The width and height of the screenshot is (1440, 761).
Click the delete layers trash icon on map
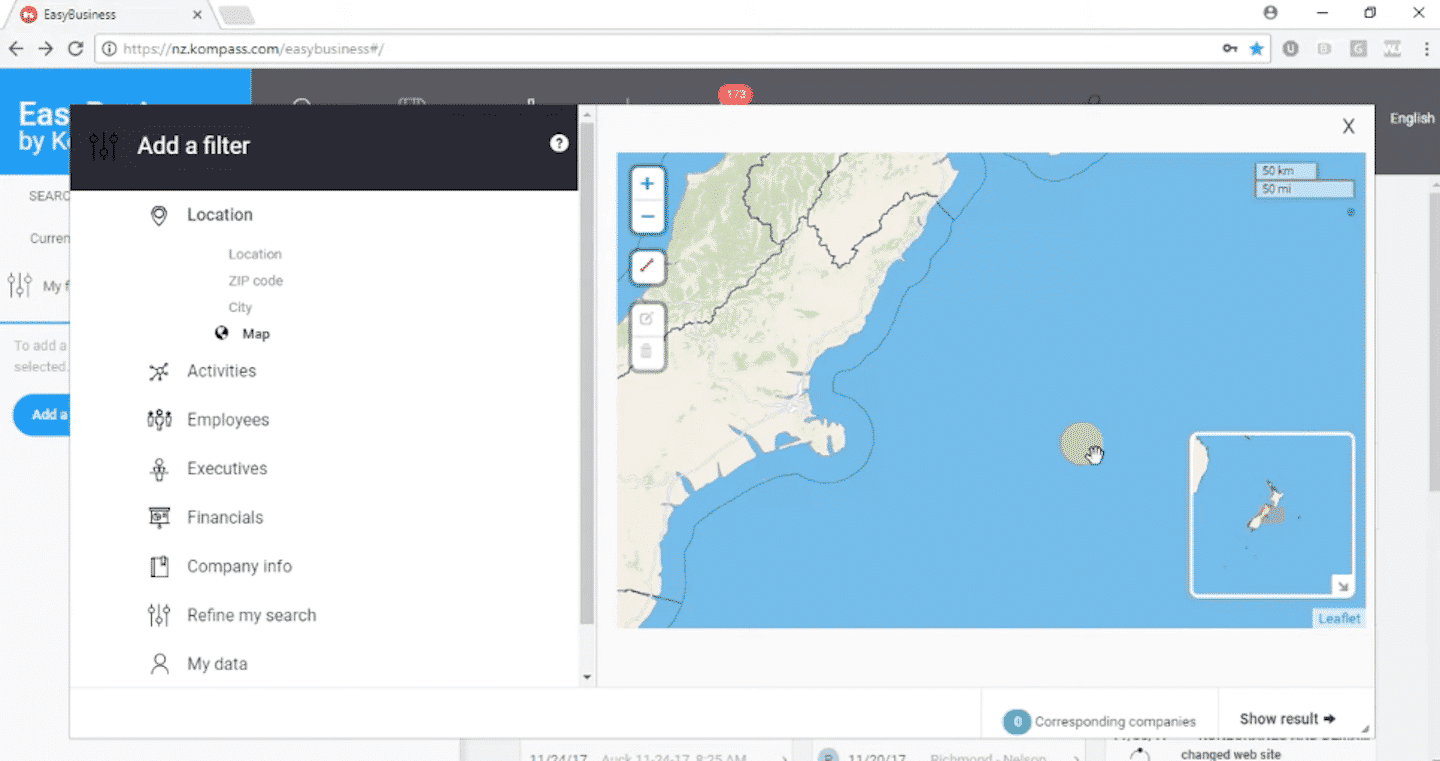point(647,351)
